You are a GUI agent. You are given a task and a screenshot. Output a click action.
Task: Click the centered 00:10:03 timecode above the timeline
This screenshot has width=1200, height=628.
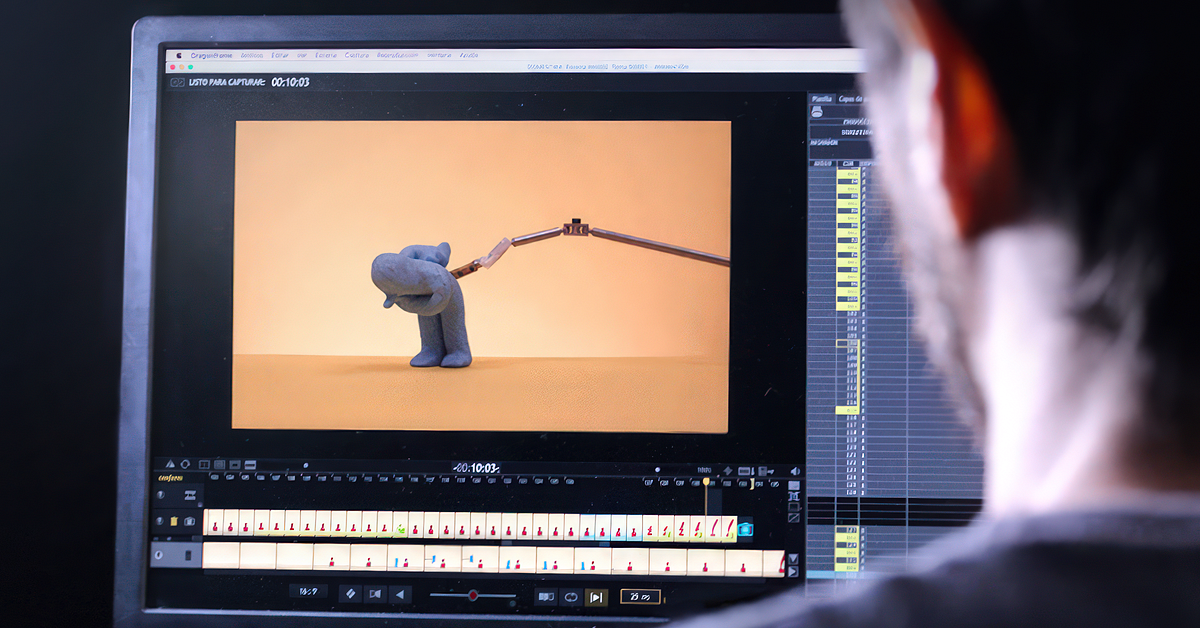coord(476,467)
